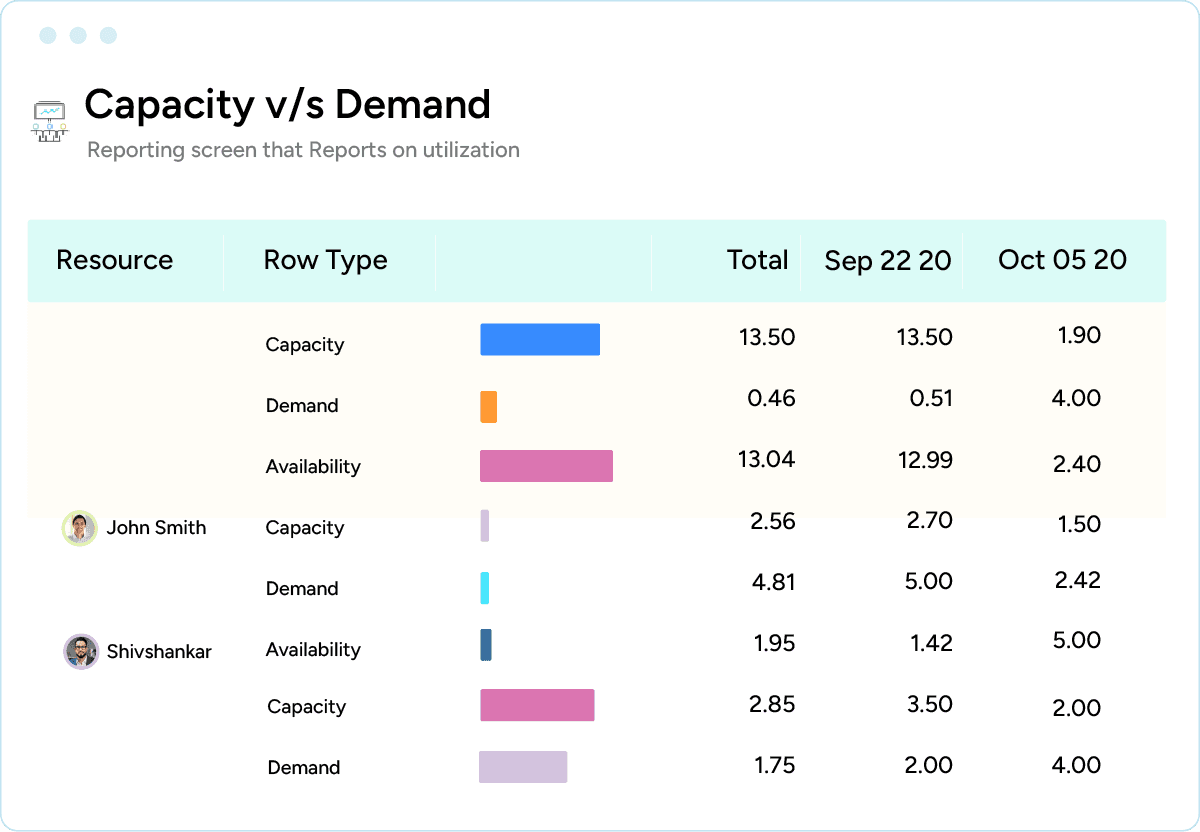Select the blue Capacity bar in the first row

point(540,339)
